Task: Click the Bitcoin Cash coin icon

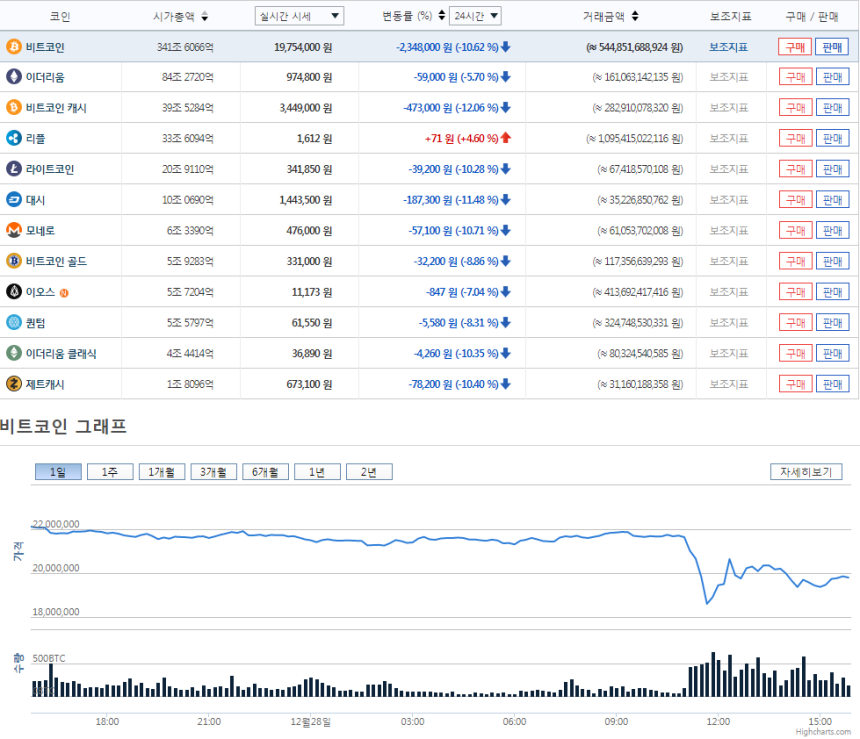Action: pyautogui.click(x=14, y=108)
